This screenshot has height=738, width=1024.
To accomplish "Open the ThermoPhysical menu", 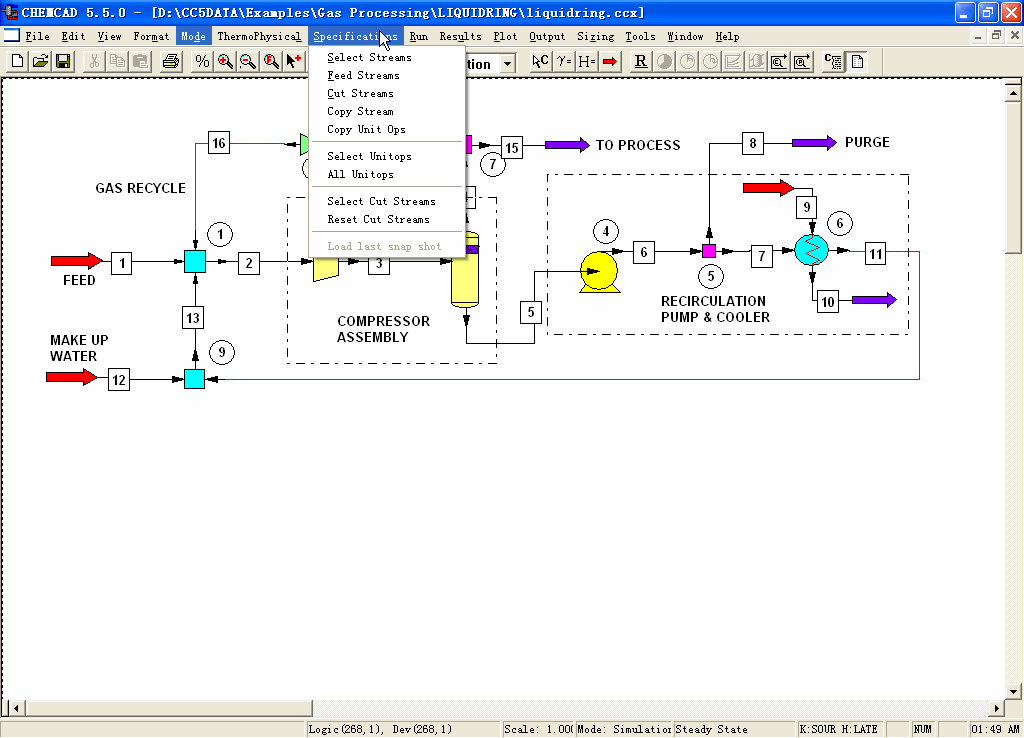I will [x=259, y=37].
